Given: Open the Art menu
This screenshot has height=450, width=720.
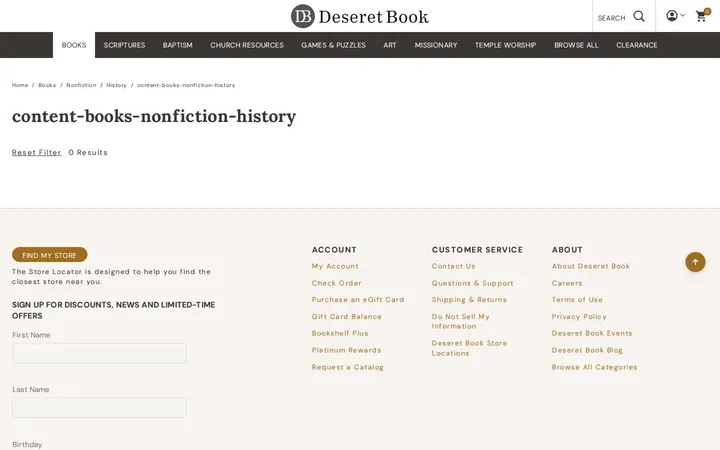Looking at the screenshot, I should 390,45.
